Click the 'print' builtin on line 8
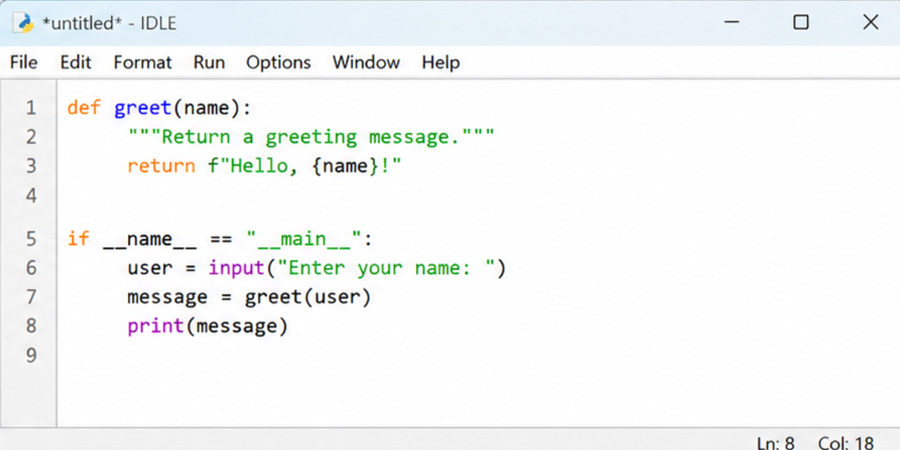 tap(155, 326)
